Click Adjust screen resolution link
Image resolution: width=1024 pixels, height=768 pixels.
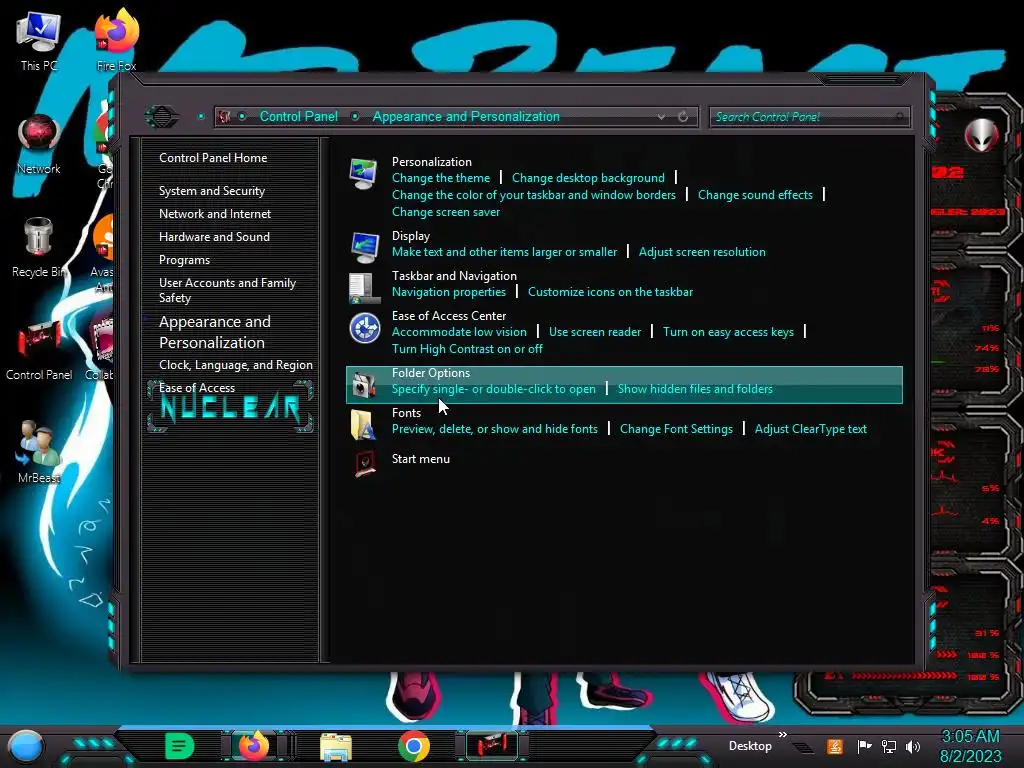pos(702,251)
